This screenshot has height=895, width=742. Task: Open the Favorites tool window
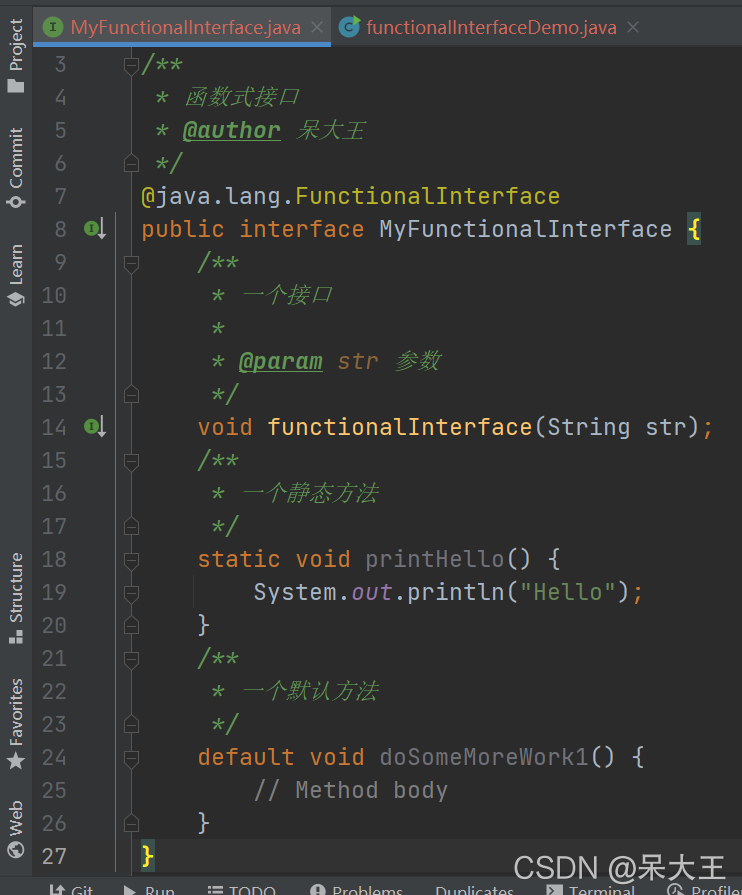pos(16,723)
